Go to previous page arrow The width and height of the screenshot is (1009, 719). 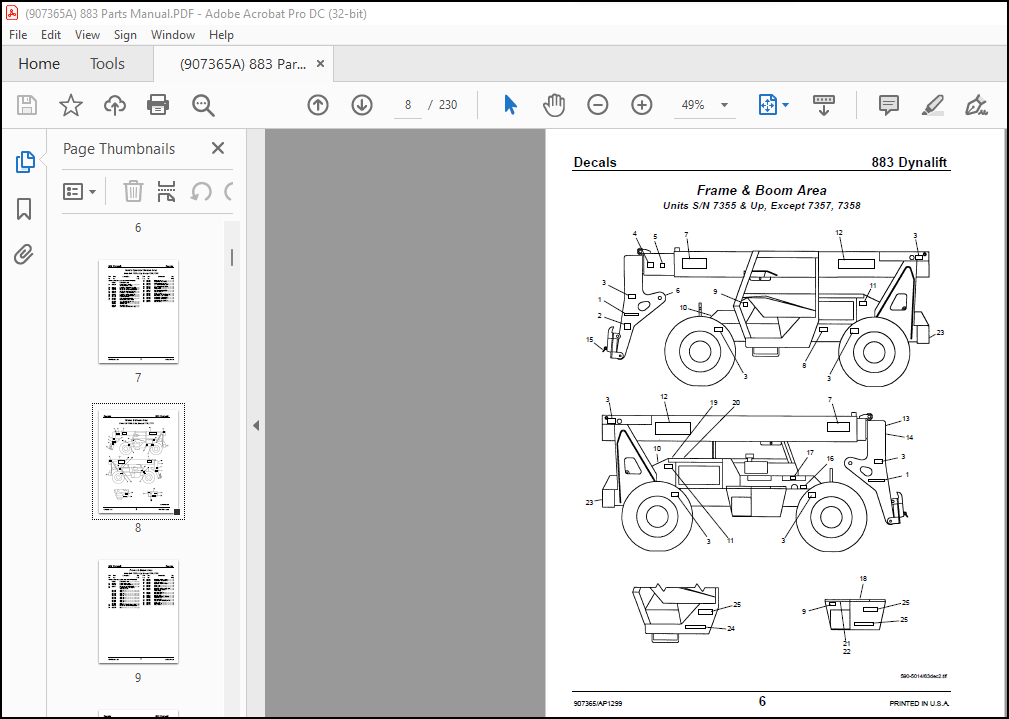pyautogui.click(x=318, y=105)
